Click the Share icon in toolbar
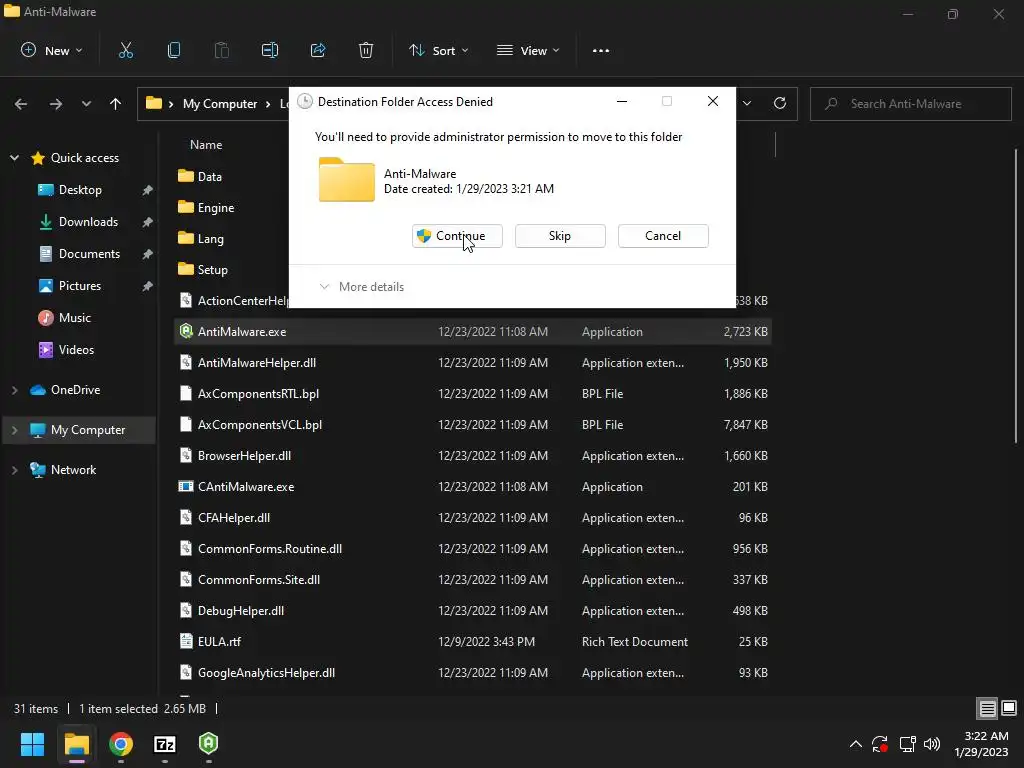Screen dimensions: 1024x768 318,50
